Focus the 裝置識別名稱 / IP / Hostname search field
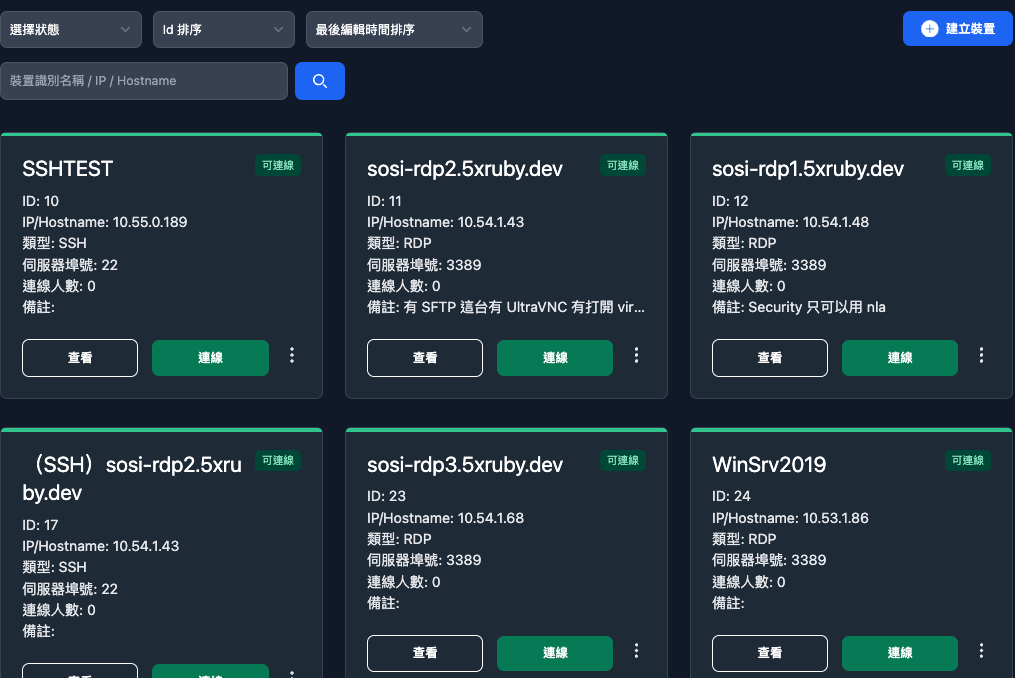The height and width of the screenshot is (678, 1015). (x=144, y=81)
